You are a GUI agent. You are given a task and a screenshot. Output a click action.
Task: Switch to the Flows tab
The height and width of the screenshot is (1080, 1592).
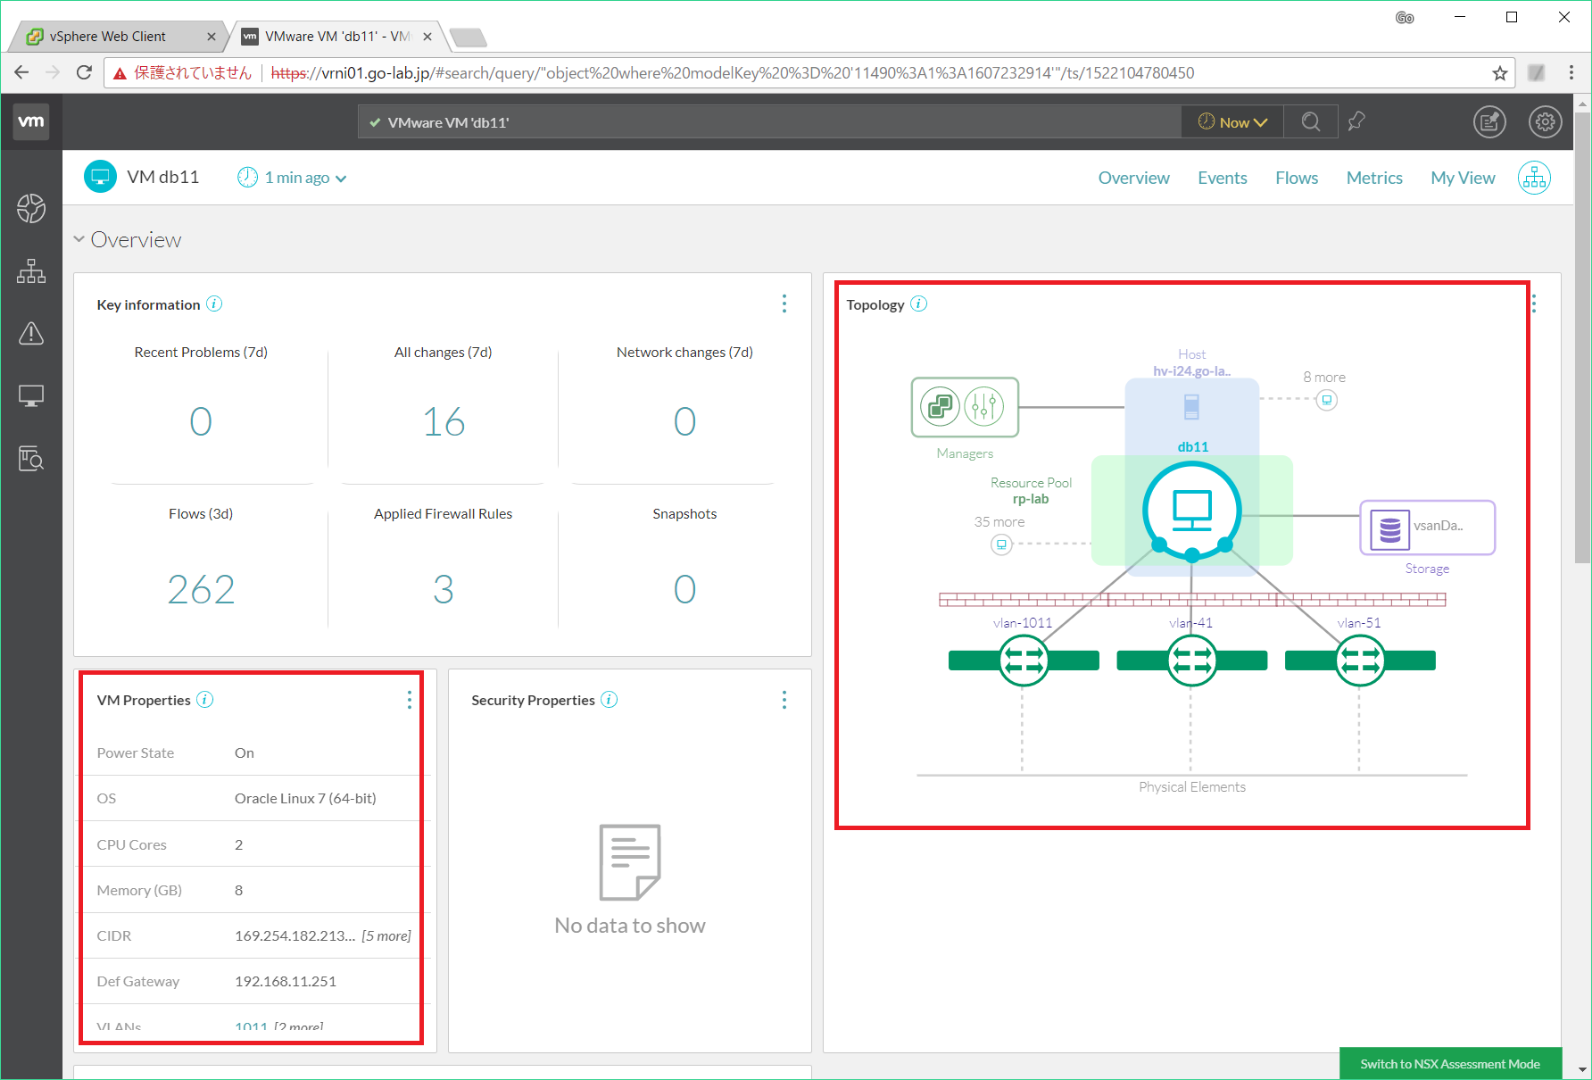point(1296,178)
